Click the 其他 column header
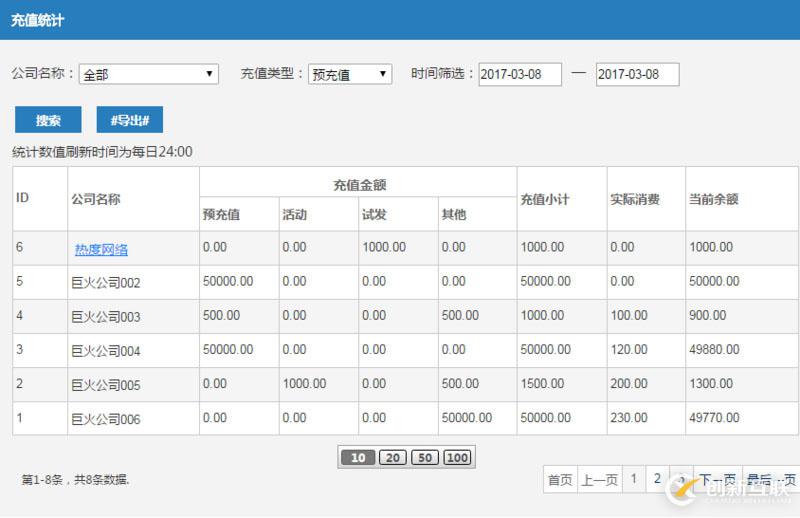 coord(454,214)
